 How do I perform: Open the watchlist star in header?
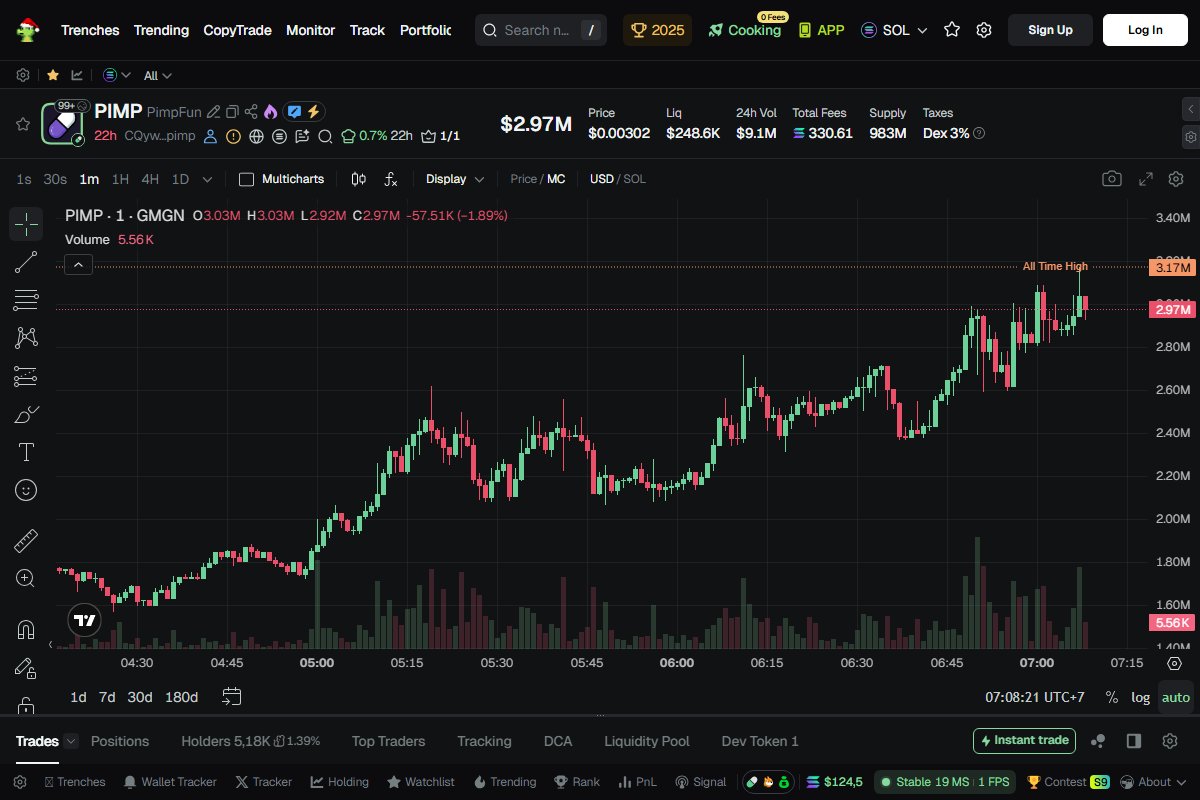coord(952,30)
